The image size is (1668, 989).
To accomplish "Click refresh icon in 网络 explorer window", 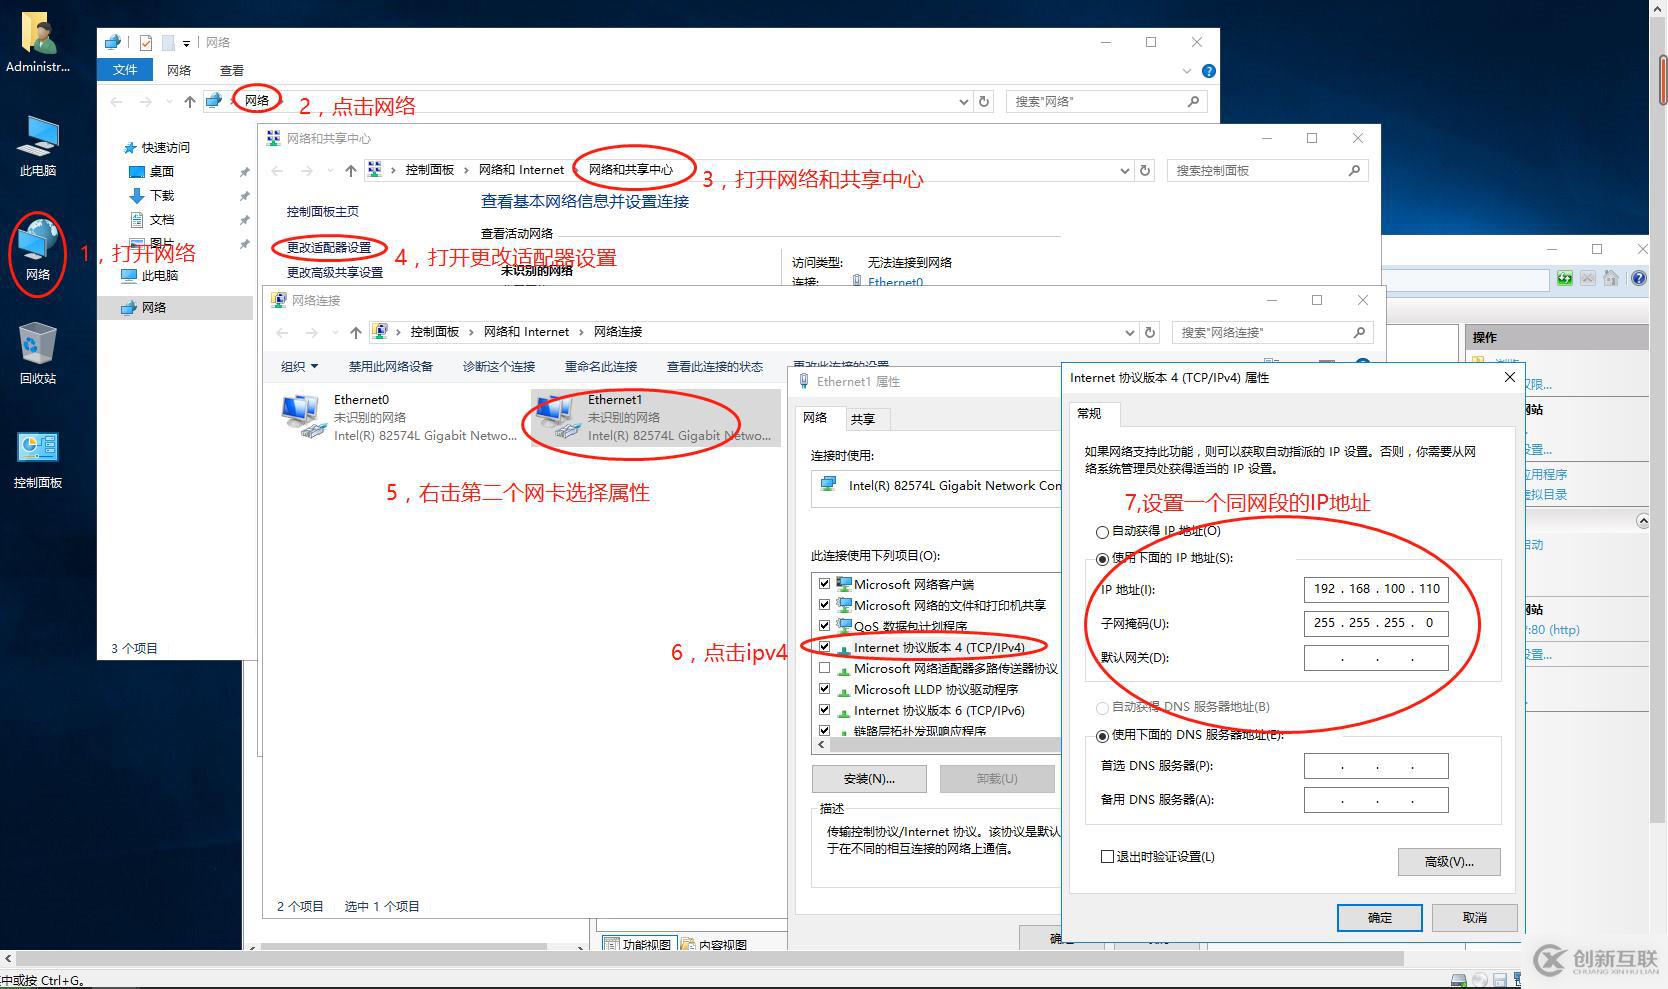I will 984,101.
